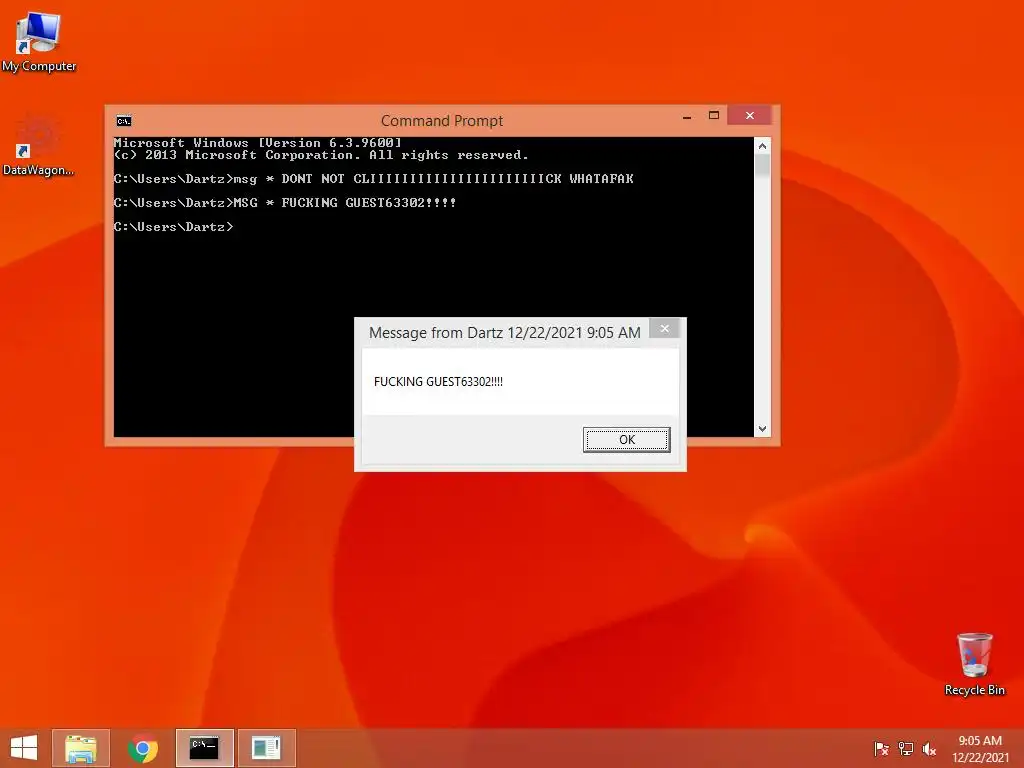1024x768 pixels.
Task: Click the console vertical scrollbar thumb
Action: pyautogui.click(x=762, y=166)
